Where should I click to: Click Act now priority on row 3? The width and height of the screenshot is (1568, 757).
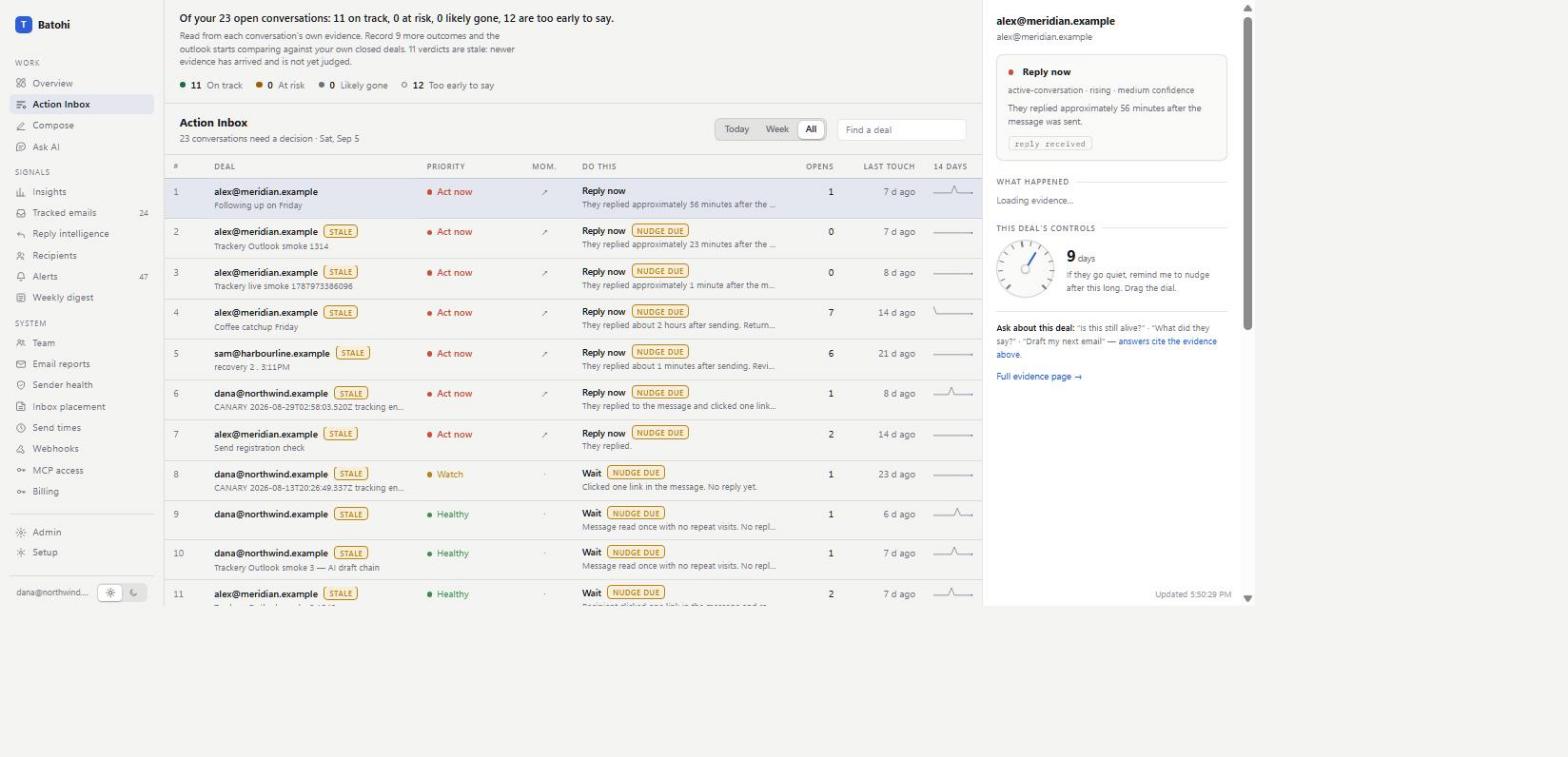click(x=449, y=273)
